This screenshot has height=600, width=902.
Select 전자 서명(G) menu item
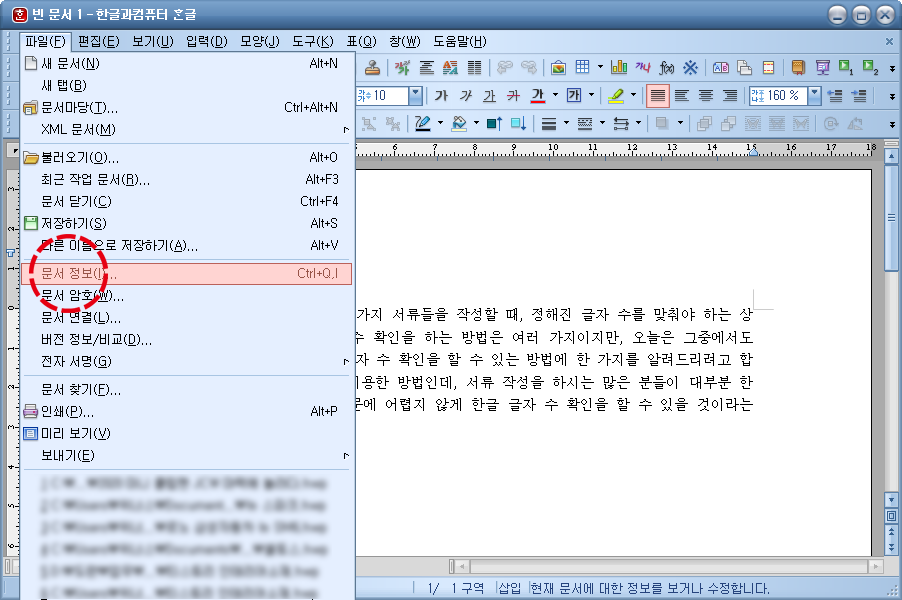(x=186, y=362)
